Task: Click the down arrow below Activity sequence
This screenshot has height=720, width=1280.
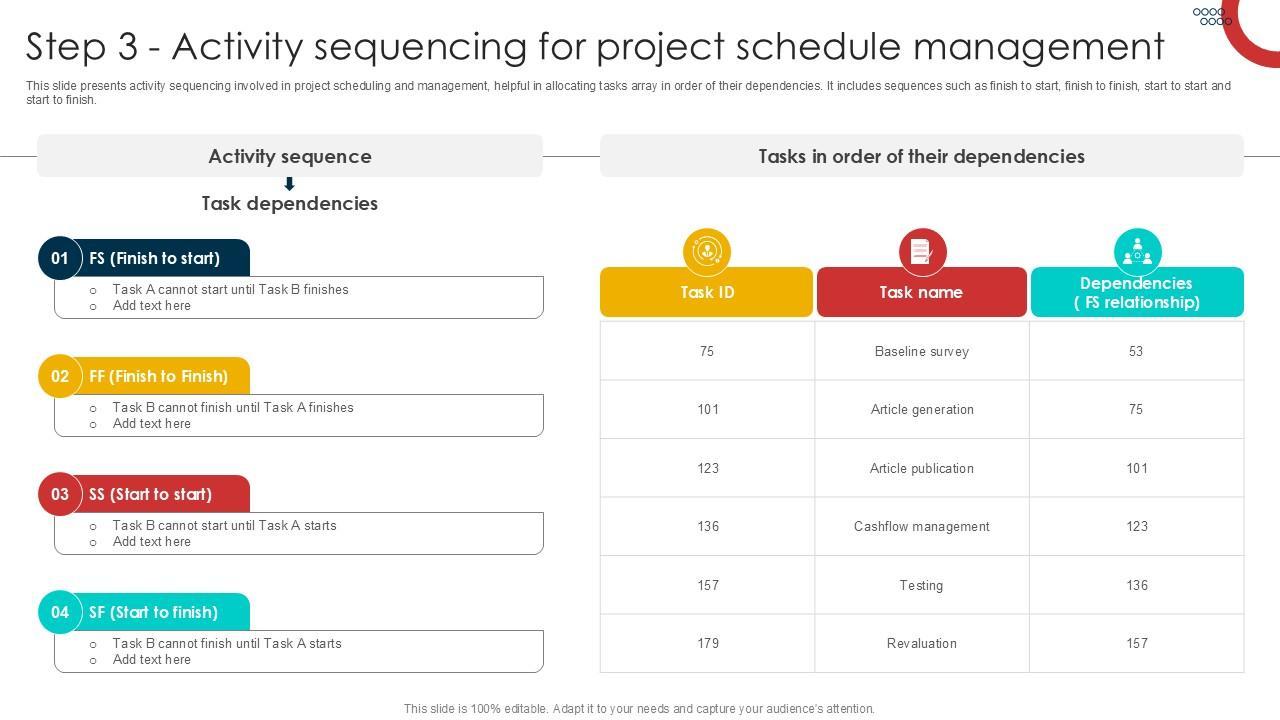Action: [289, 184]
